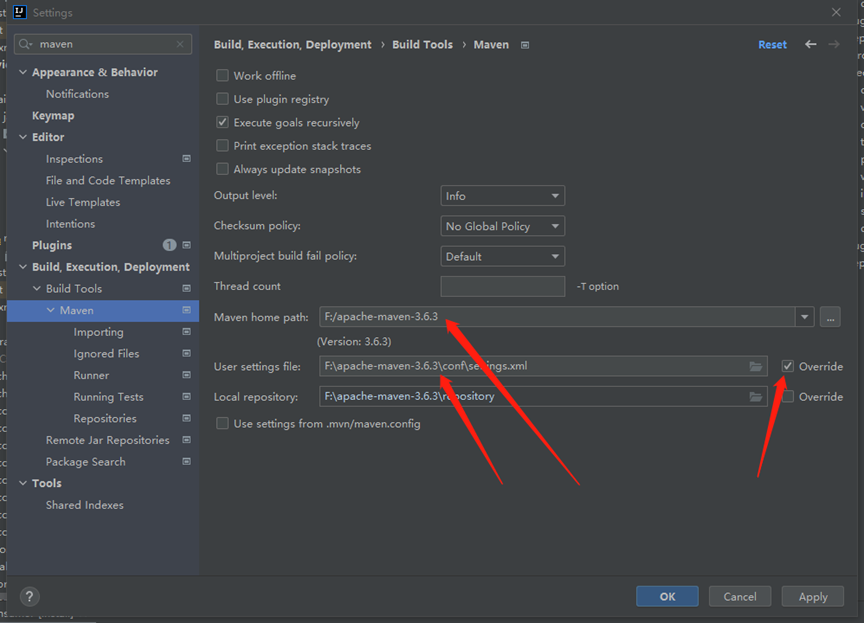Enable Print exception stack traces

point(223,145)
